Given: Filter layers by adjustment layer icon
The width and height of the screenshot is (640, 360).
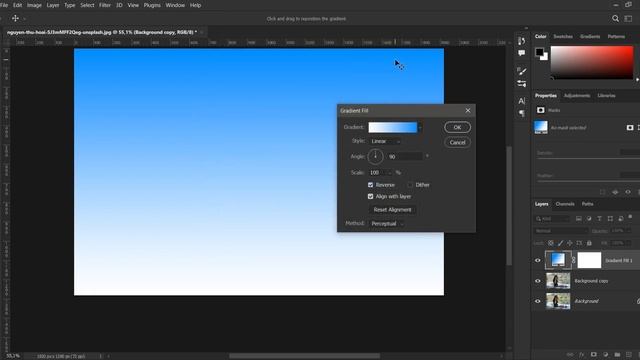Looking at the screenshot, I should [589, 219].
